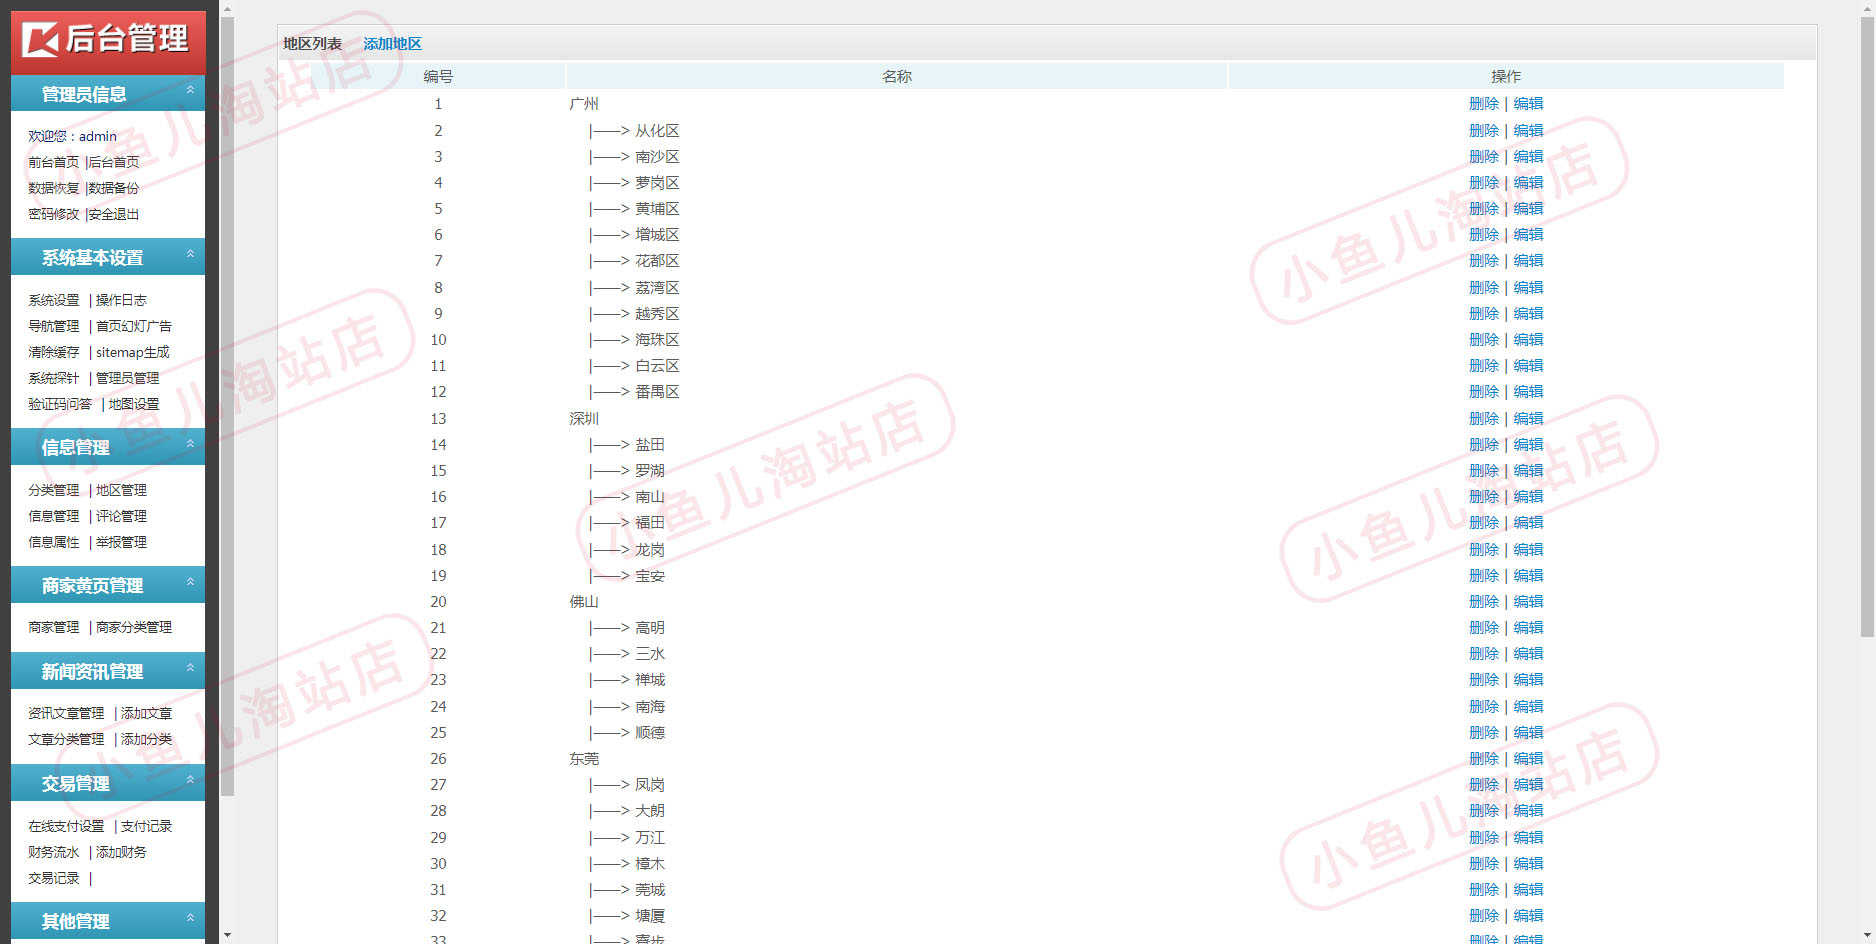
Task: Open 商家分类管理 link
Action: pyautogui.click(x=134, y=627)
